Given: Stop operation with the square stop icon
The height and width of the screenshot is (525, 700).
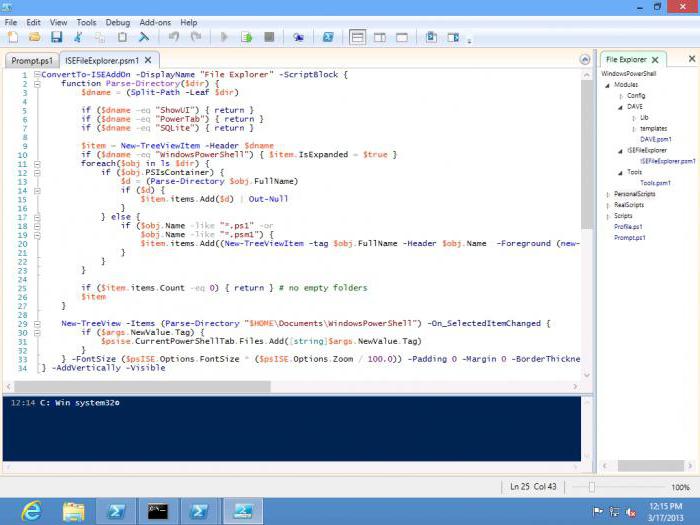Looking at the screenshot, I should point(269,37).
